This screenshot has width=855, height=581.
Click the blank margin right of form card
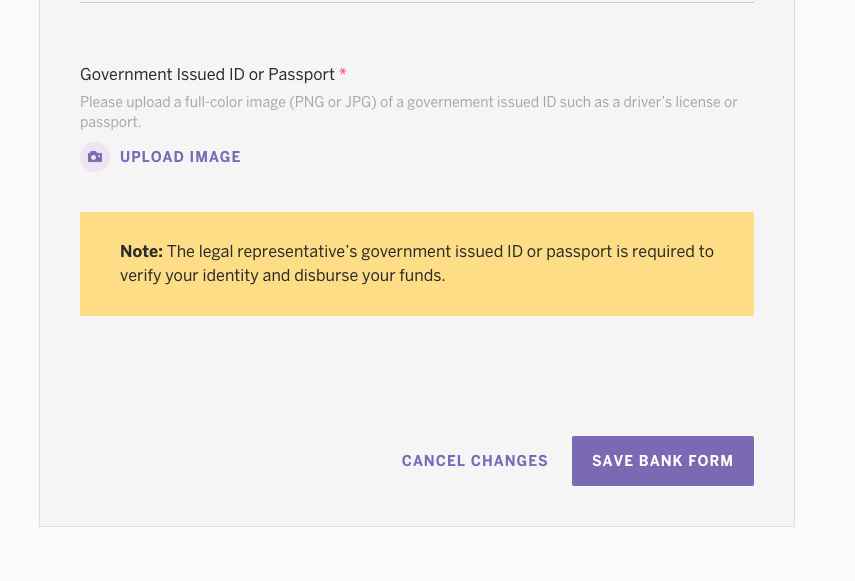tap(825, 262)
